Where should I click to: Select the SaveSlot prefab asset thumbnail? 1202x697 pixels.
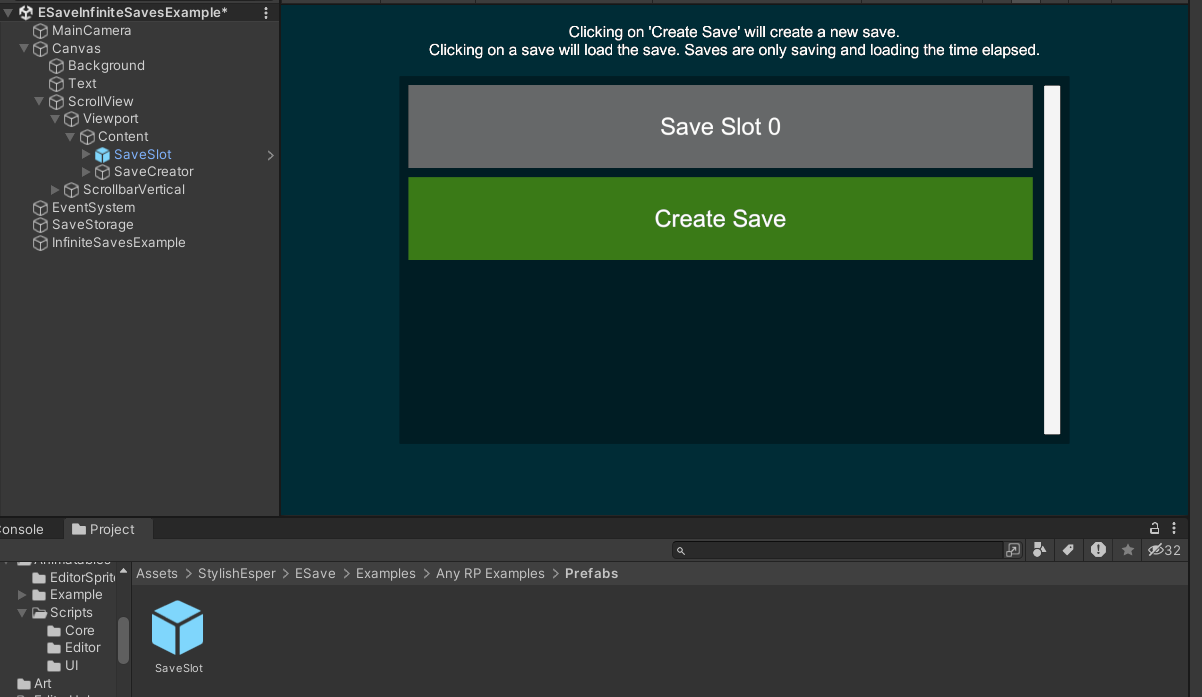coord(178,628)
